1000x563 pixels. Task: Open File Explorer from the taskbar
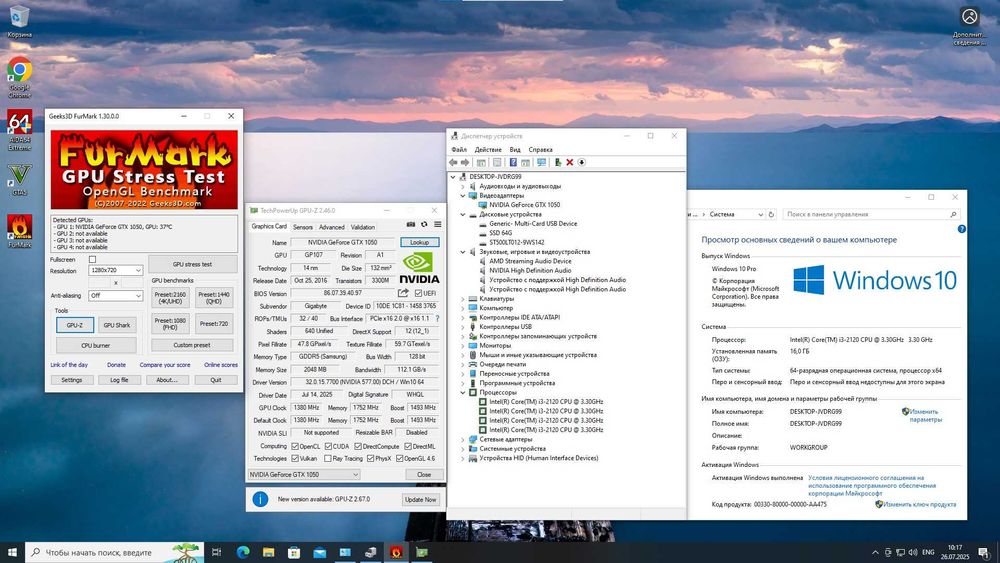coord(268,552)
